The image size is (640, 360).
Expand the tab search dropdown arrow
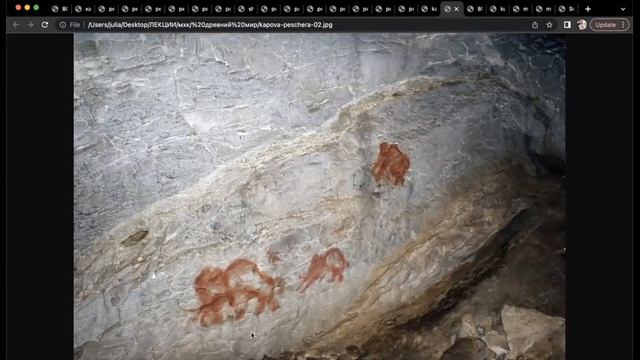[x=623, y=9]
